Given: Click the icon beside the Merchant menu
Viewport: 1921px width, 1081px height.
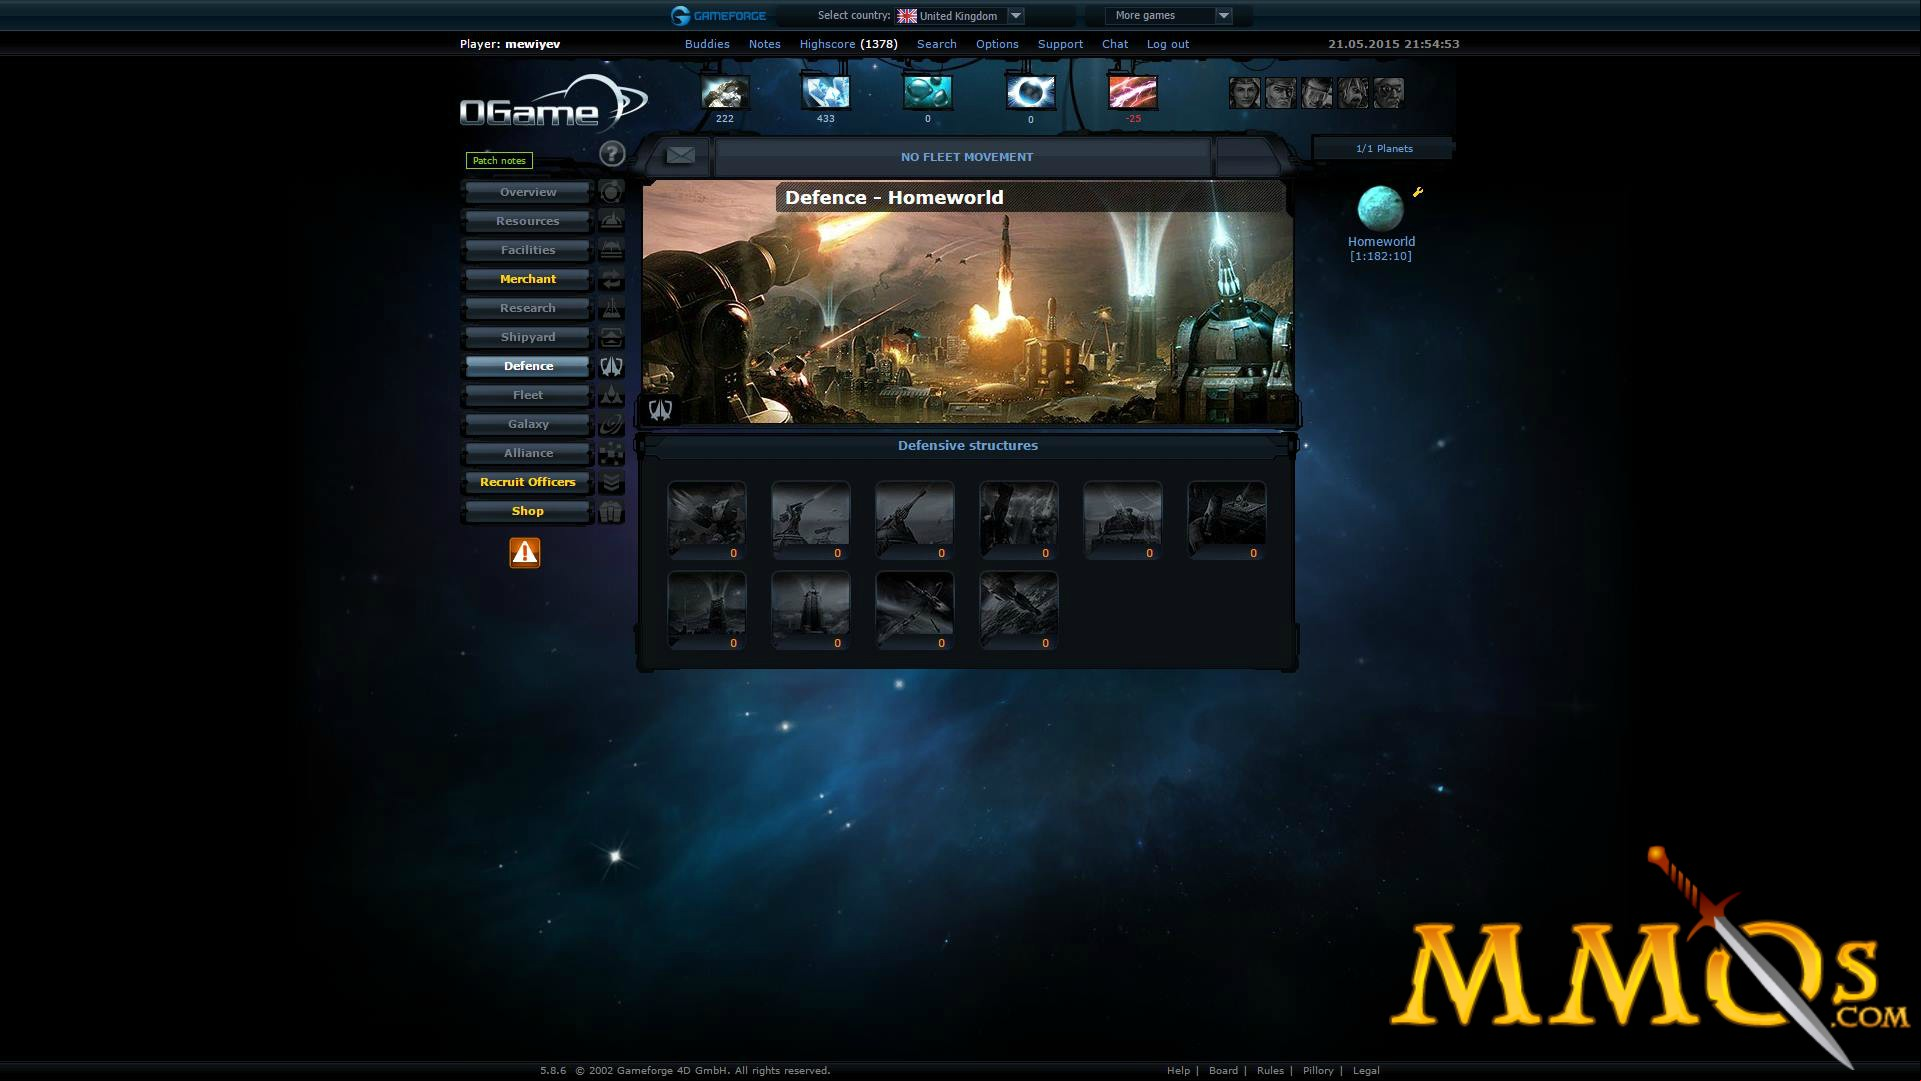Looking at the screenshot, I should coord(611,279).
